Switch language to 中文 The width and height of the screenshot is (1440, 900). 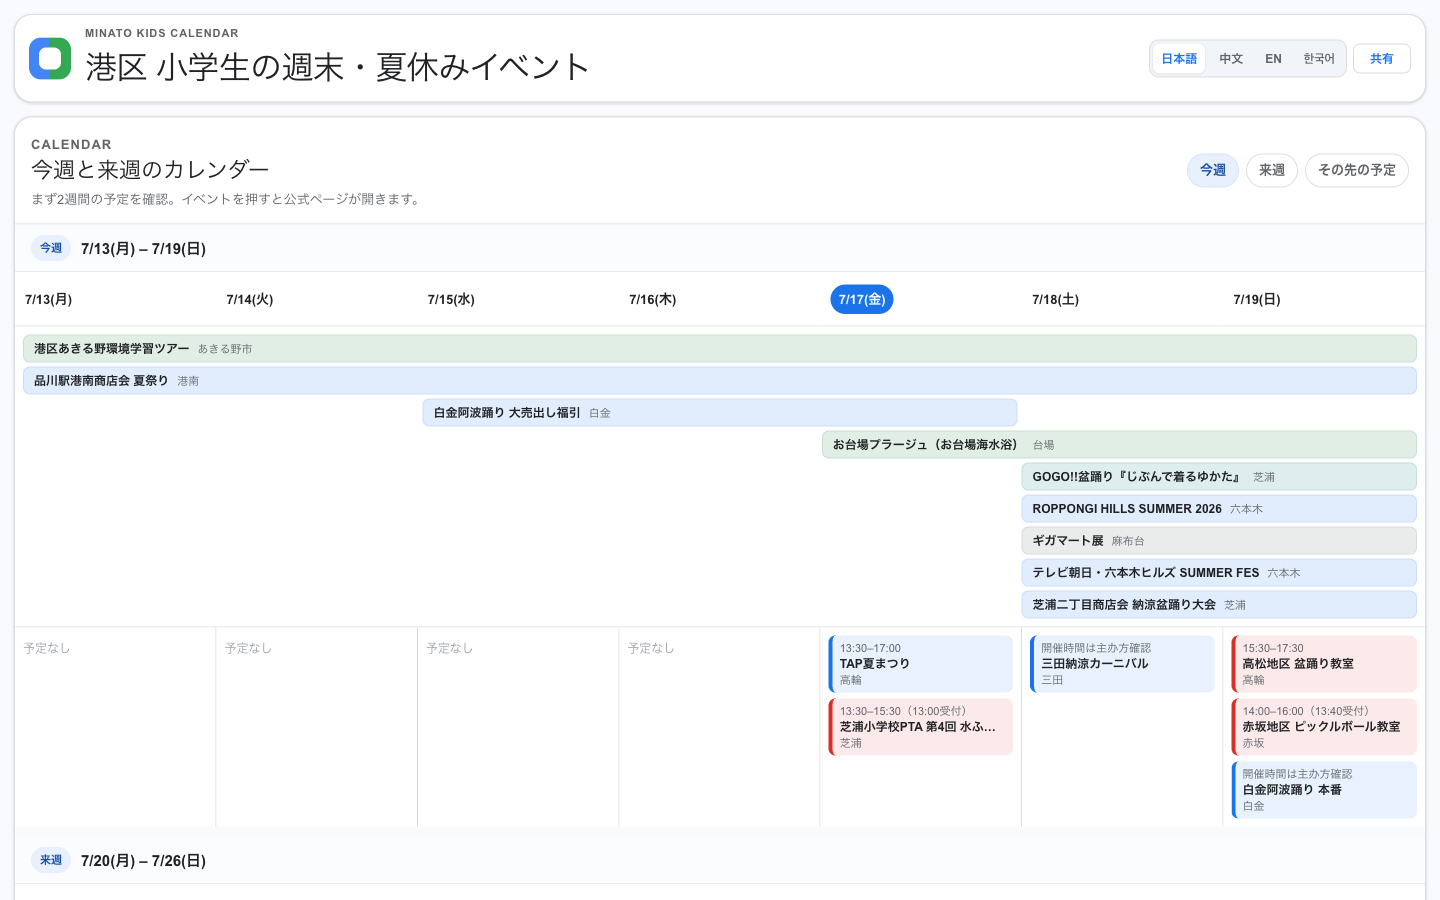tap(1231, 59)
